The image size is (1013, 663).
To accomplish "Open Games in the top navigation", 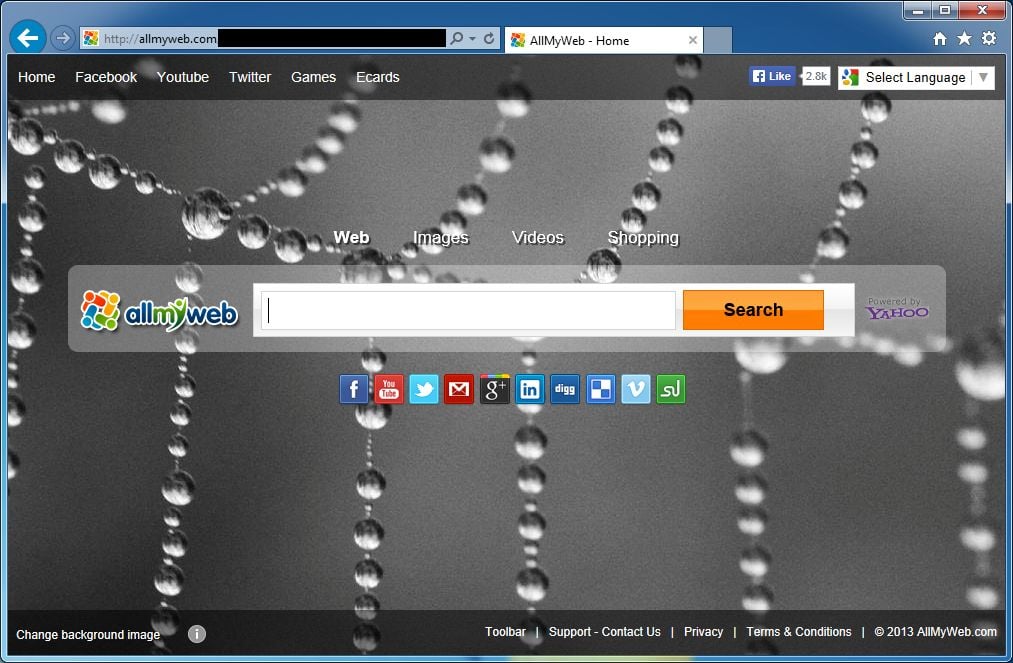I will (313, 77).
